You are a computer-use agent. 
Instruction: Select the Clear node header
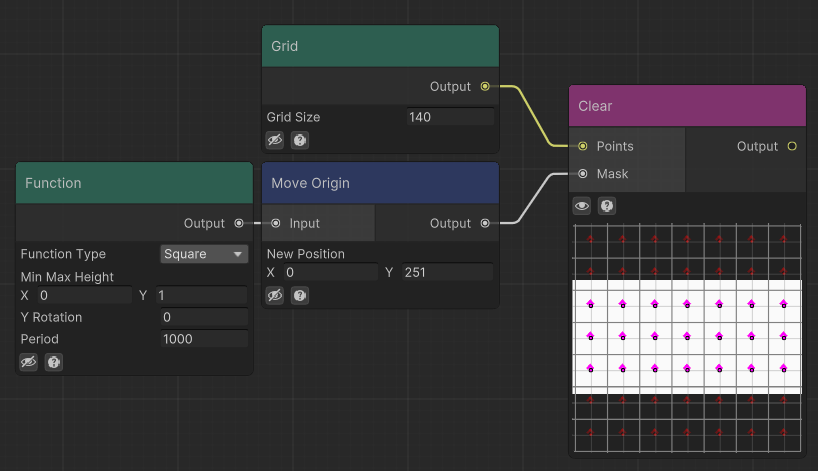688,106
